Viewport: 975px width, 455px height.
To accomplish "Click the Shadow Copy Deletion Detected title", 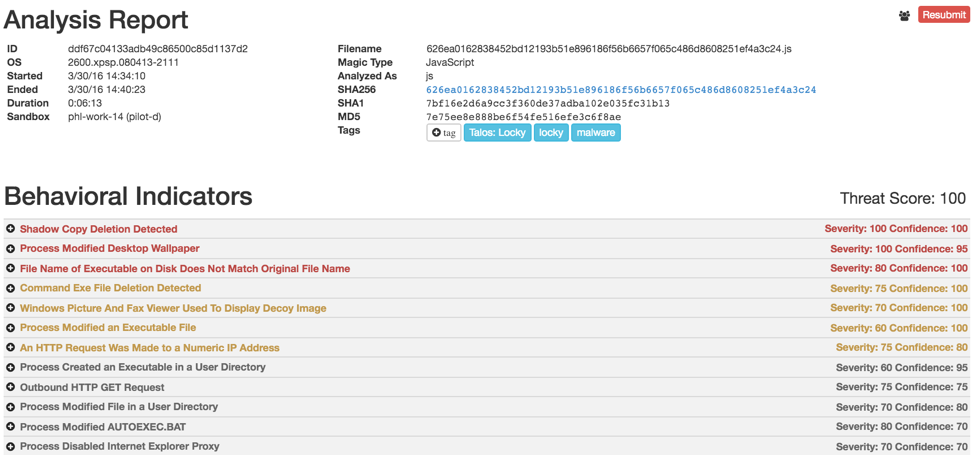I will (x=98, y=229).
